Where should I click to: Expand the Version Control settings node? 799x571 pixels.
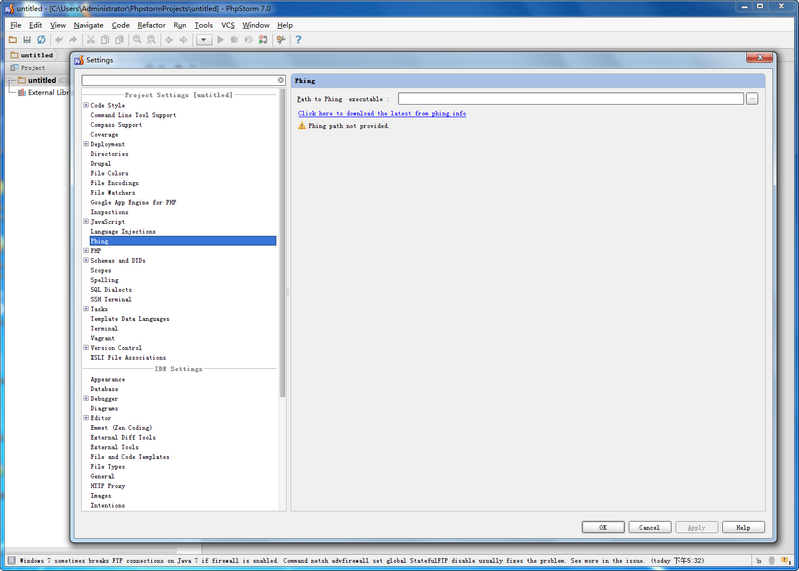click(x=86, y=347)
